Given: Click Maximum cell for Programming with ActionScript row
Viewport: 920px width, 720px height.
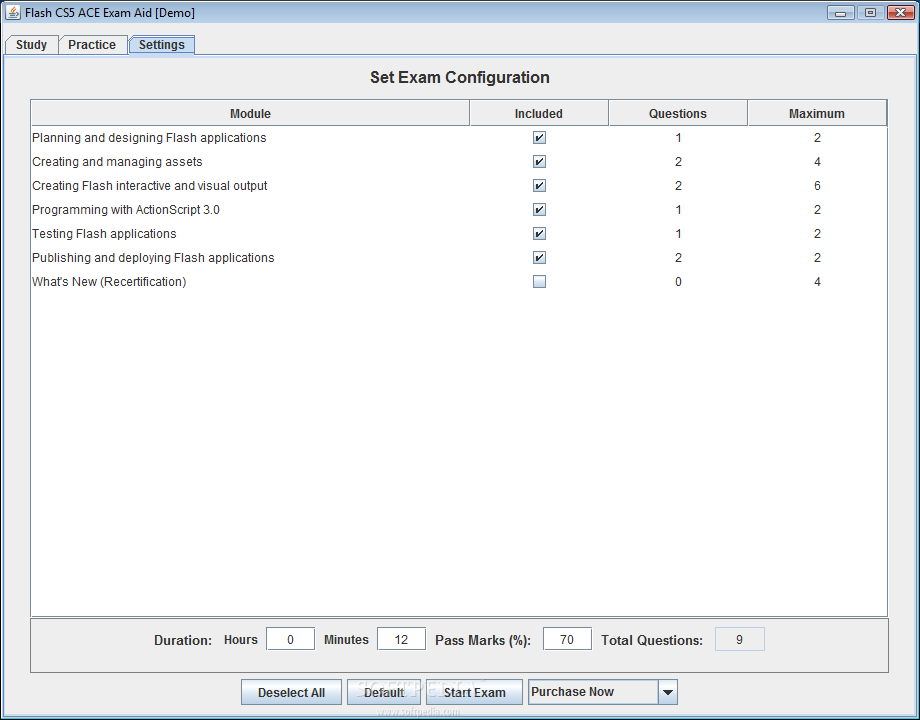Looking at the screenshot, I should click(x=817, y=209).
